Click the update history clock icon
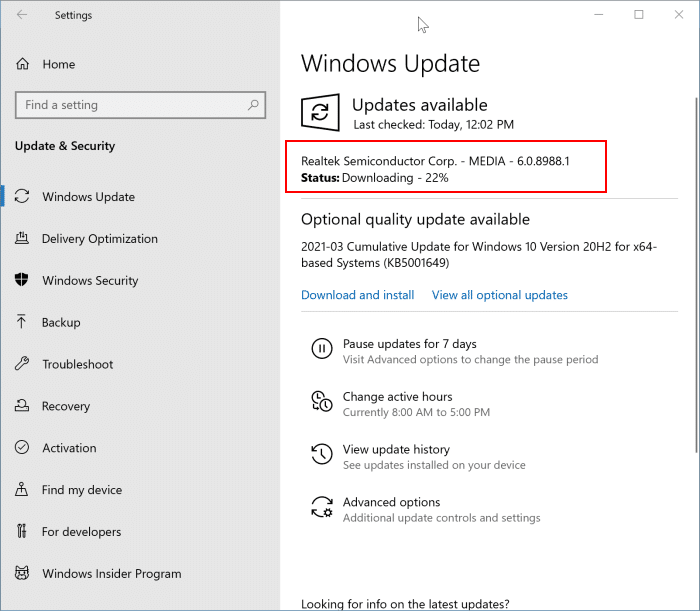700x611 pixels. (x=322, y=454)
